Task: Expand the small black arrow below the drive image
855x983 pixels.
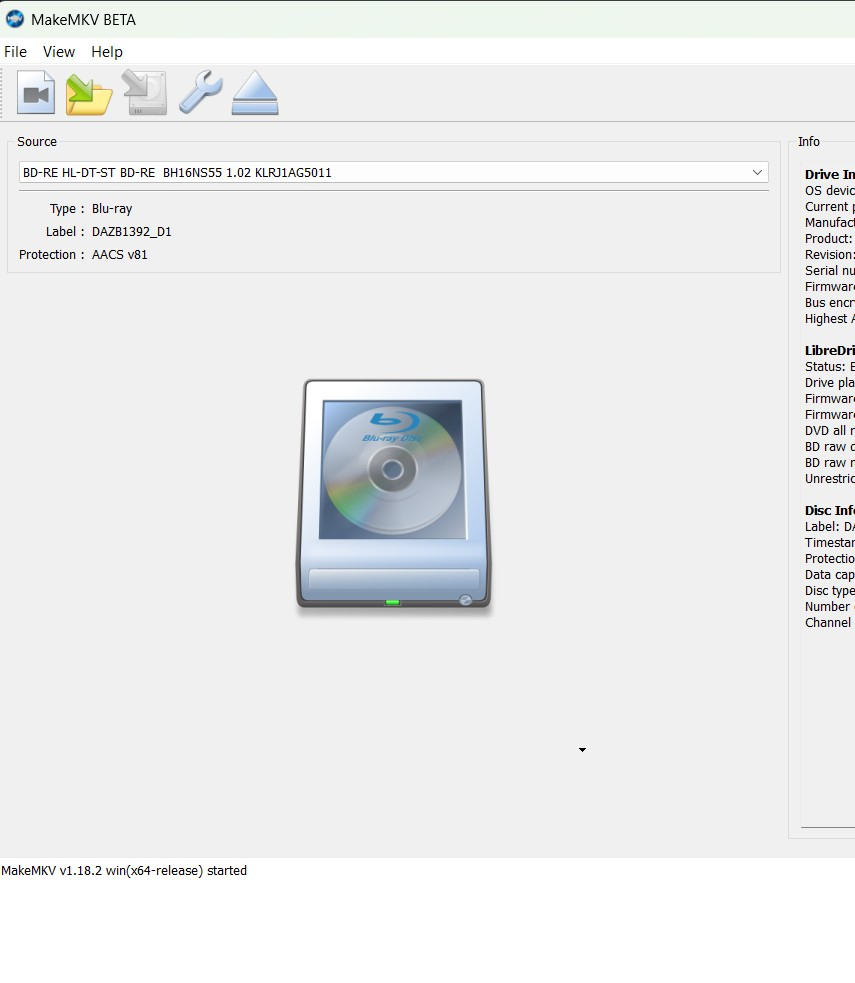Action: click(x=582, y=749)
